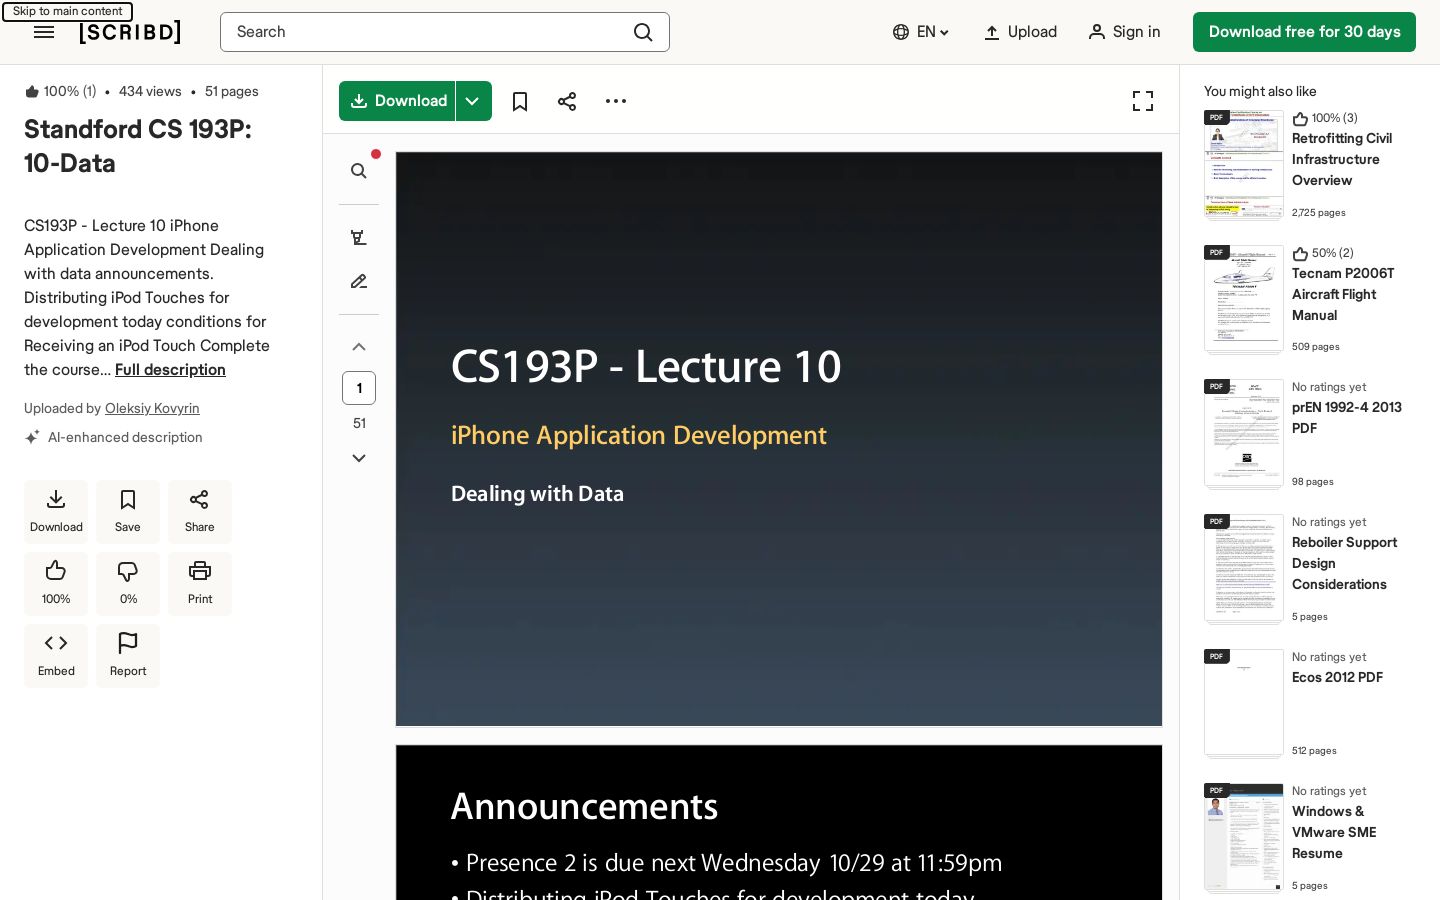This screenshot has height=900, width=1440.
Task: Go to previous page with up chevron
Action: pos(359,347)
